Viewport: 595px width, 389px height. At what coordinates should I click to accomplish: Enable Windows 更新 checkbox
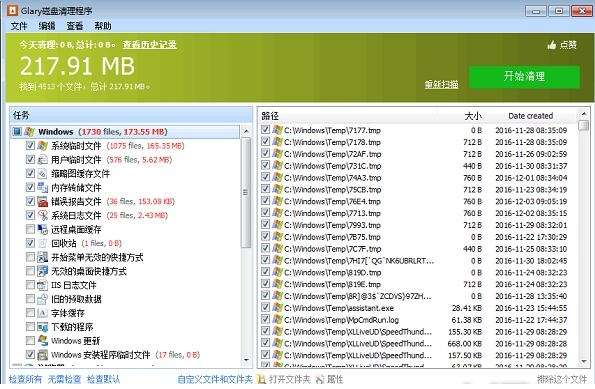pyautogui.click(x=30, y=341)
